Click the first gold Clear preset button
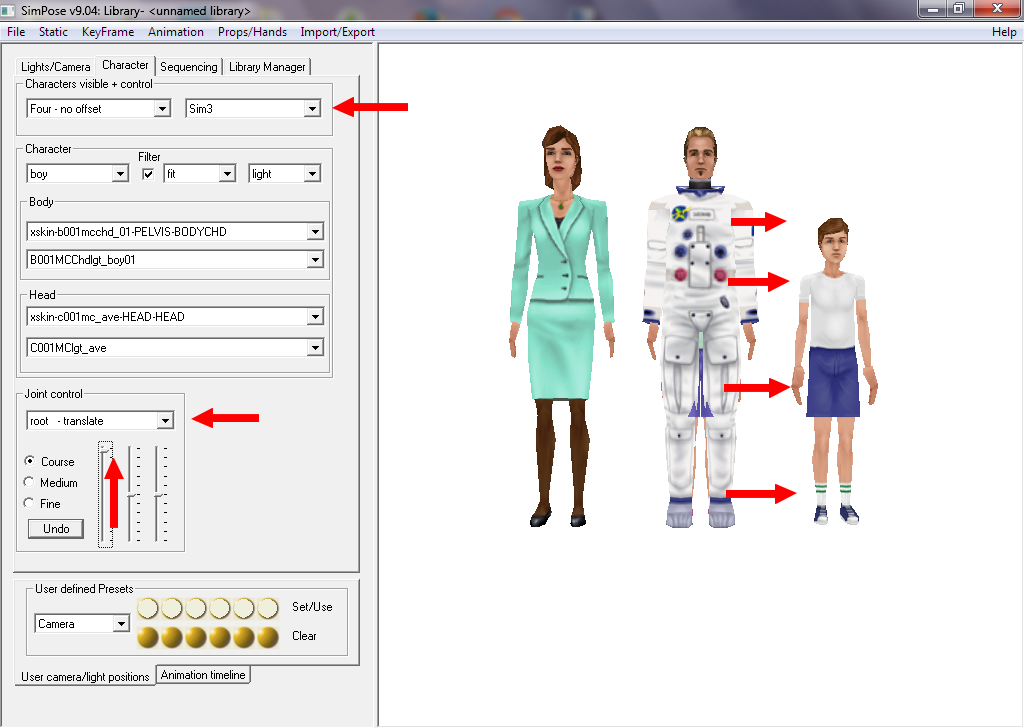 click(x=148, y=637)
